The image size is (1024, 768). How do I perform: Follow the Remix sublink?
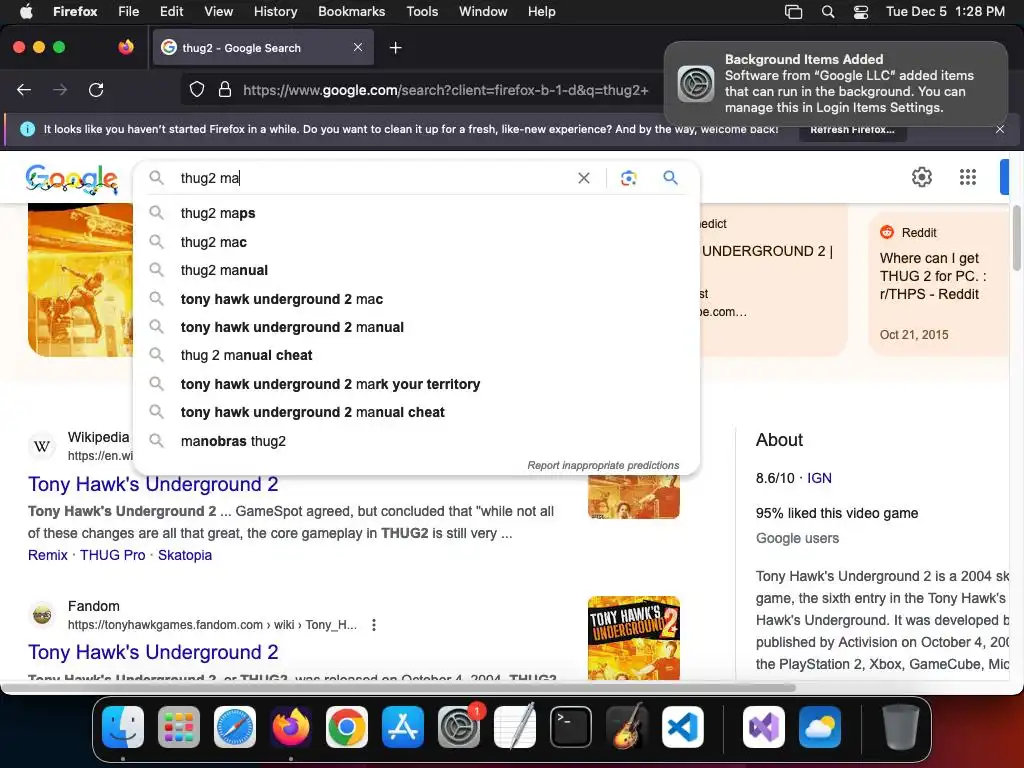click(x=48, y=555)
